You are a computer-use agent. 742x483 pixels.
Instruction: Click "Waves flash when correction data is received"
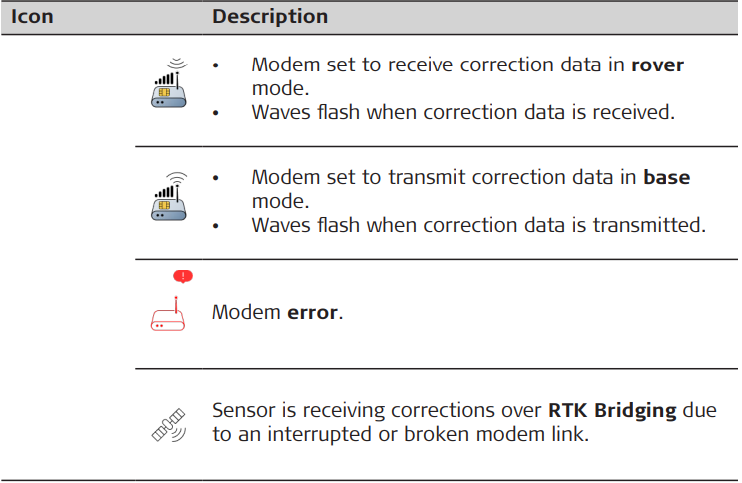pyautogui.click(x=463, y=112)
